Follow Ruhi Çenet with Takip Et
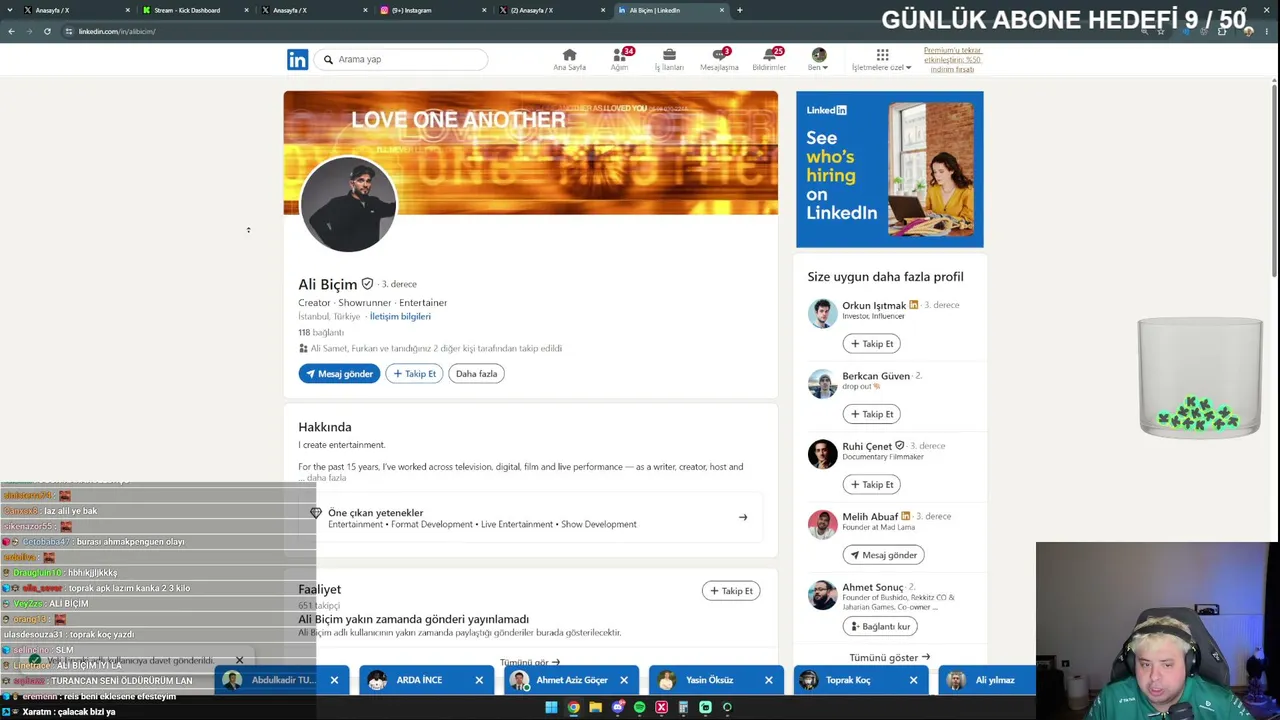 click(x=872, y=485)
